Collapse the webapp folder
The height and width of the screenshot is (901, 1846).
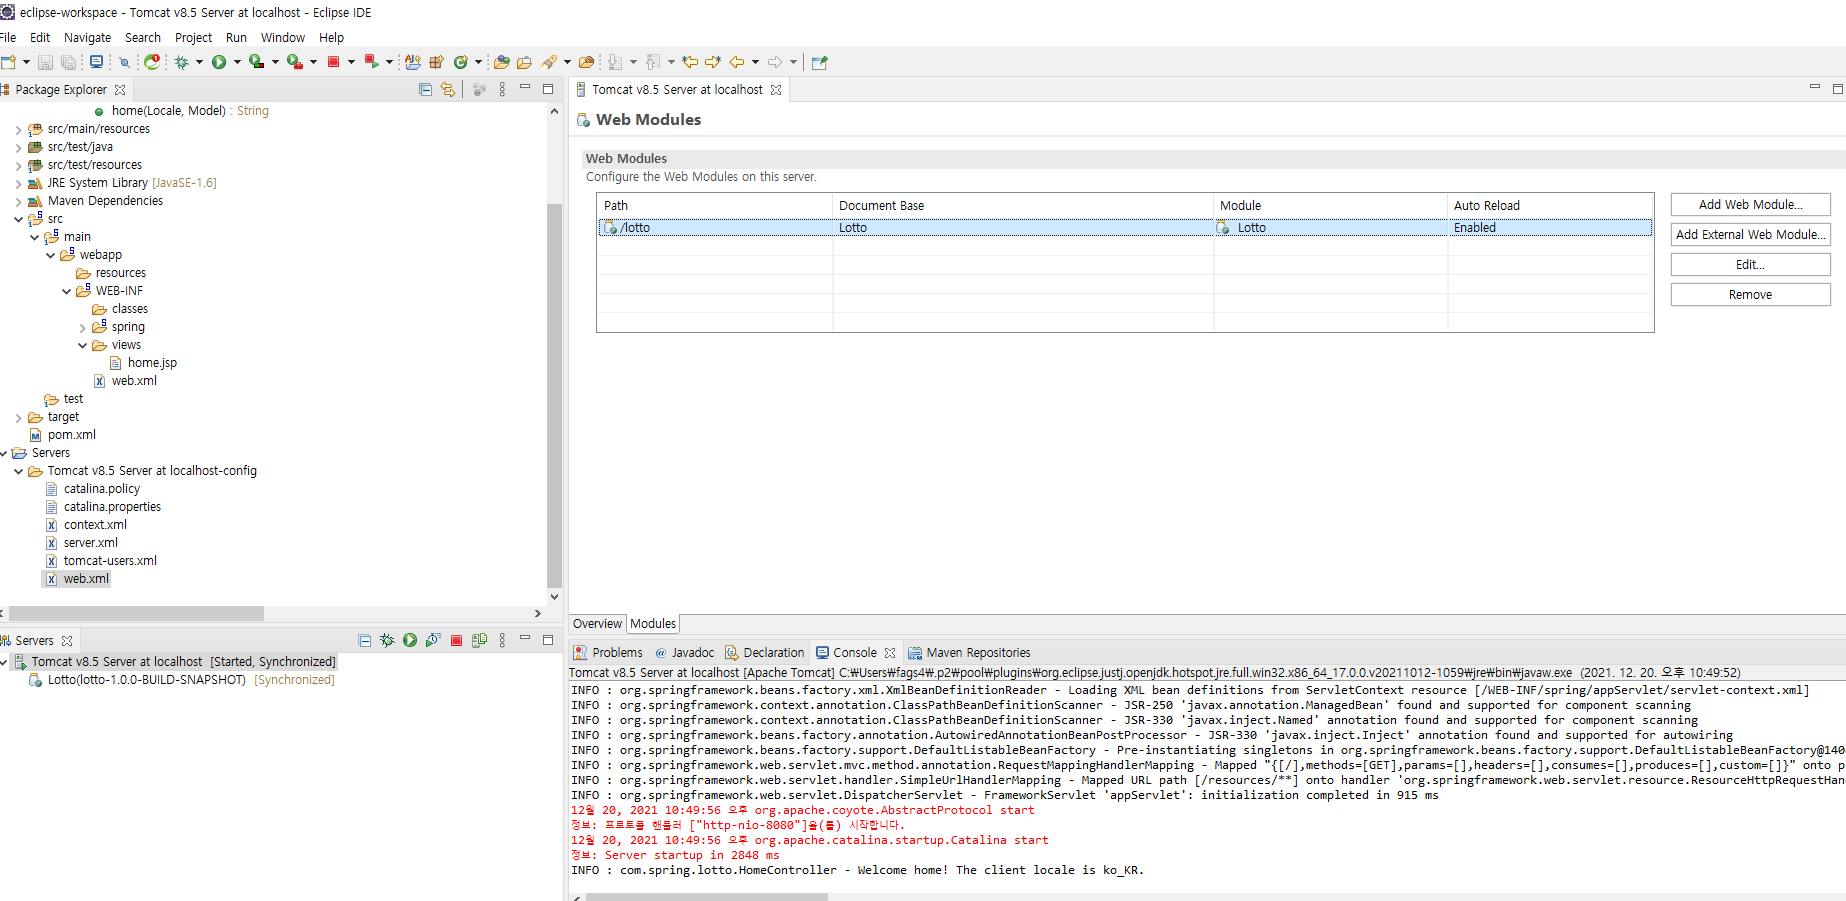(50, 256)
